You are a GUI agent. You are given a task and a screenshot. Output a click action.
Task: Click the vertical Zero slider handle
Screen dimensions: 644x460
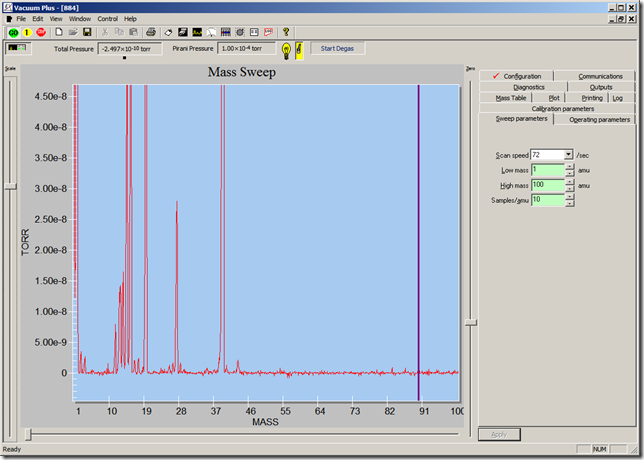click(x=471, y=322)
